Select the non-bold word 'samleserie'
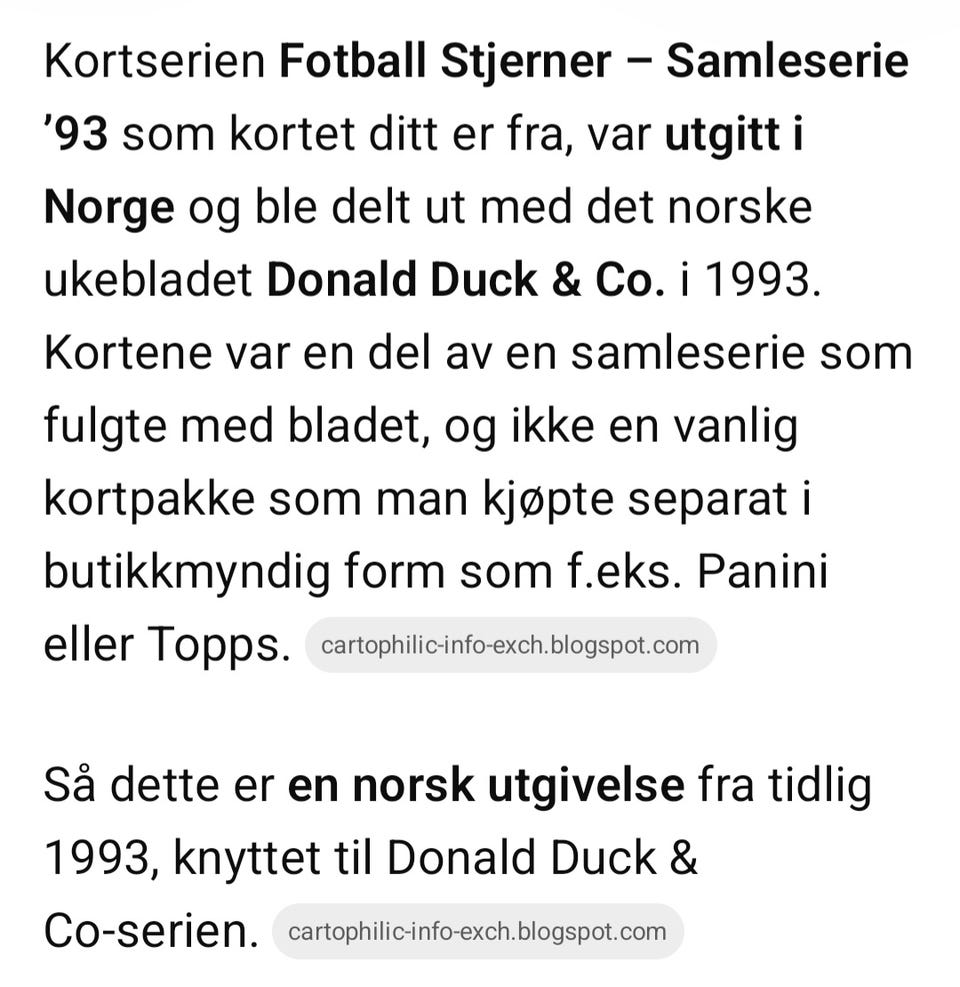 pyautogui.click(x=687, y=352)
